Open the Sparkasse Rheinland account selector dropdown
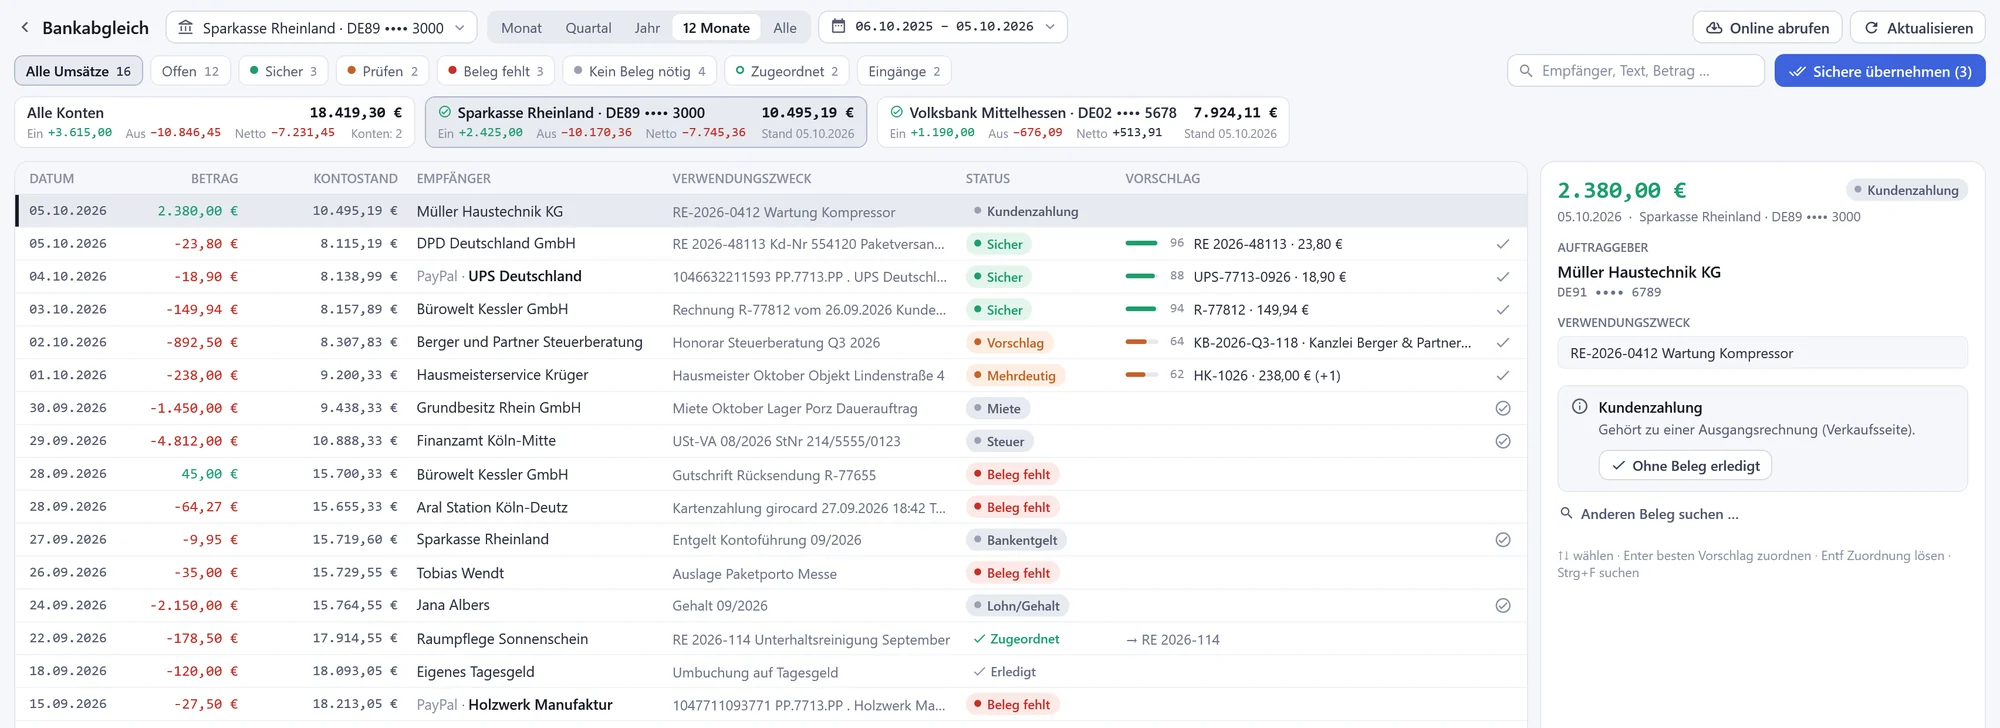This screenshot has height=728, width=2000. tap(321, 28)
